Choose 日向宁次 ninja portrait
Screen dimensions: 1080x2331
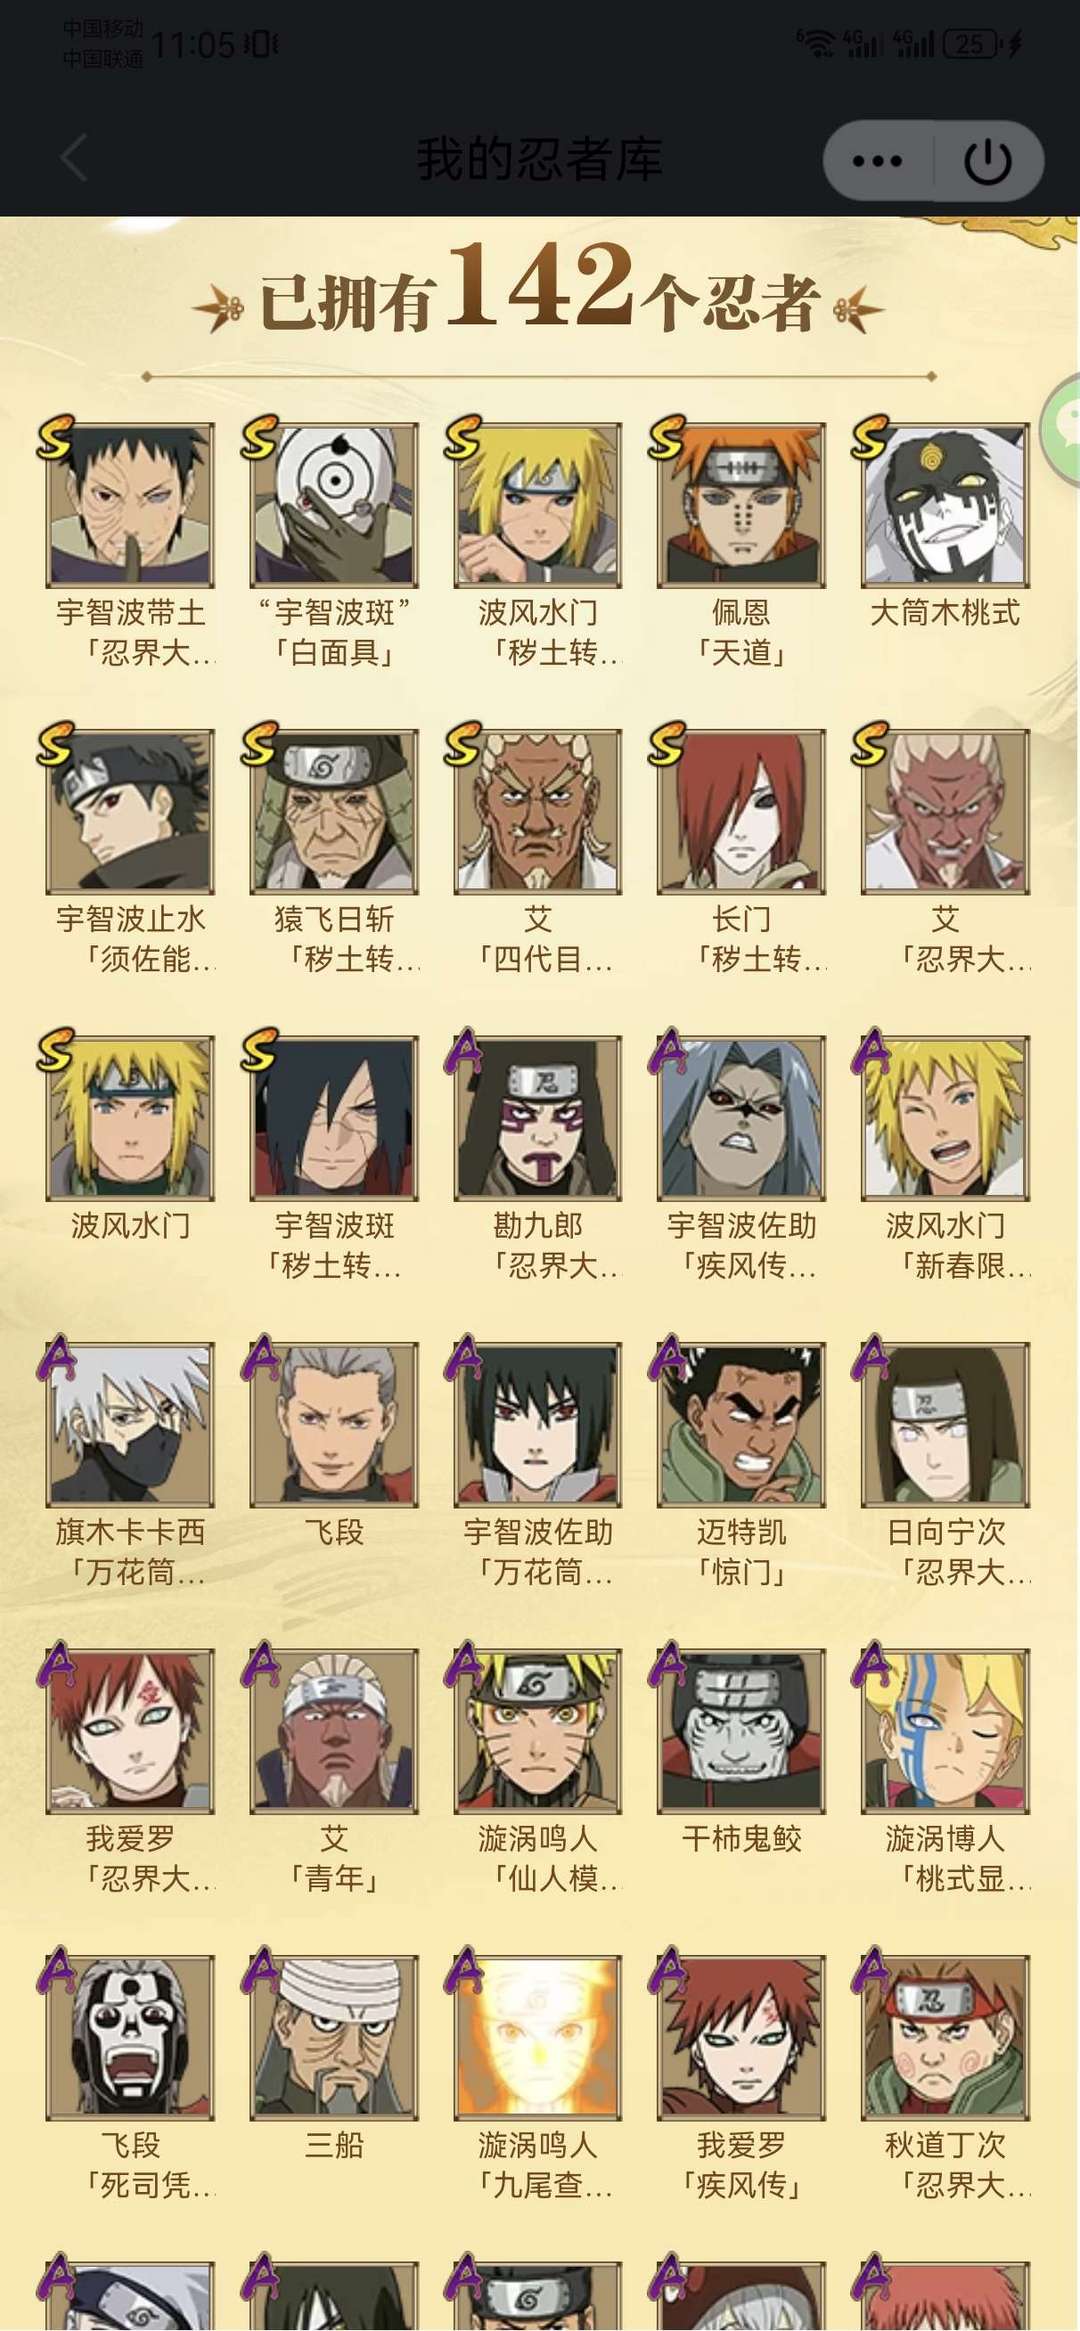point(945,1425)
